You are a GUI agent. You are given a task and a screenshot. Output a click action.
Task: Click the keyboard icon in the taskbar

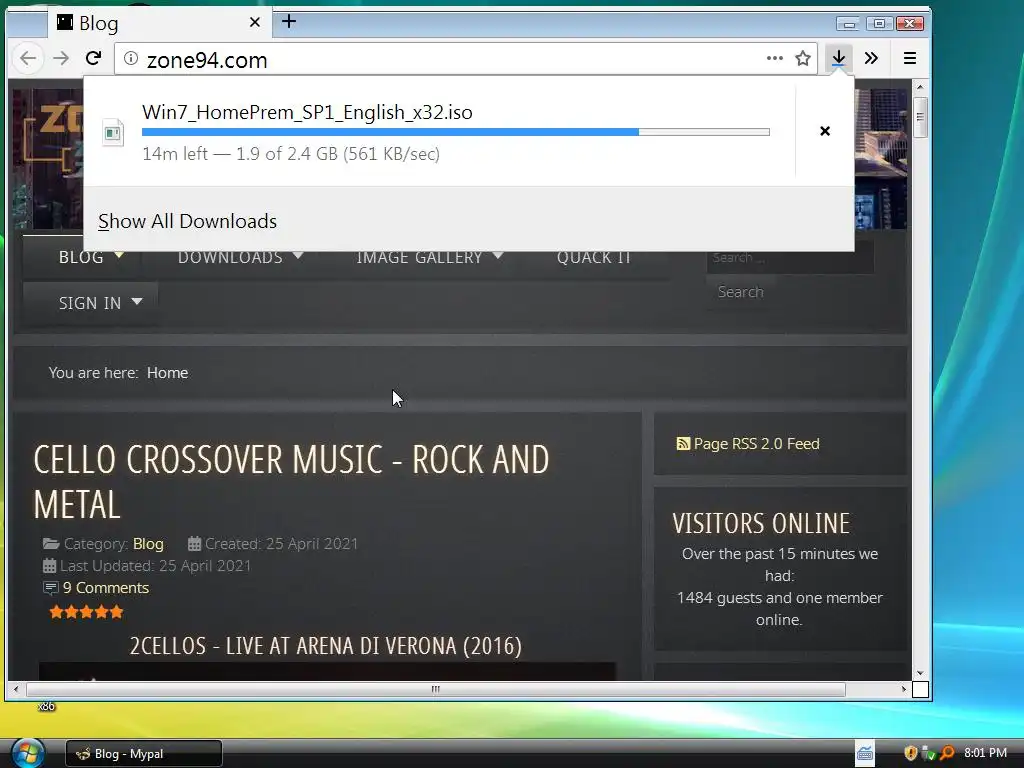pos(865,754)
